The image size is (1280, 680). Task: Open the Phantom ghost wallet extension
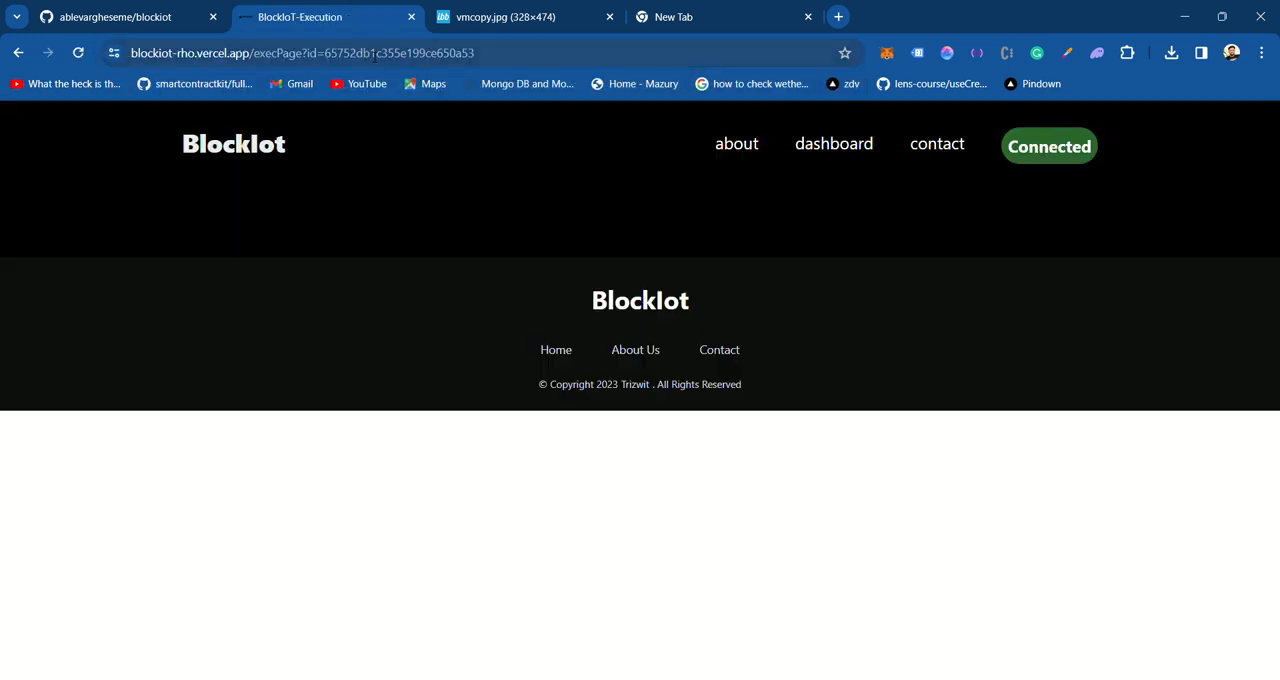[1097, 53]
